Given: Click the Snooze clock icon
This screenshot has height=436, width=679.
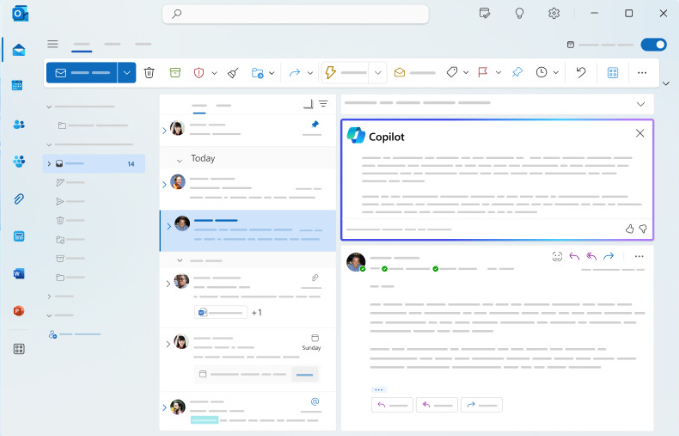Looking at the screenshot, I should (541, 72).
